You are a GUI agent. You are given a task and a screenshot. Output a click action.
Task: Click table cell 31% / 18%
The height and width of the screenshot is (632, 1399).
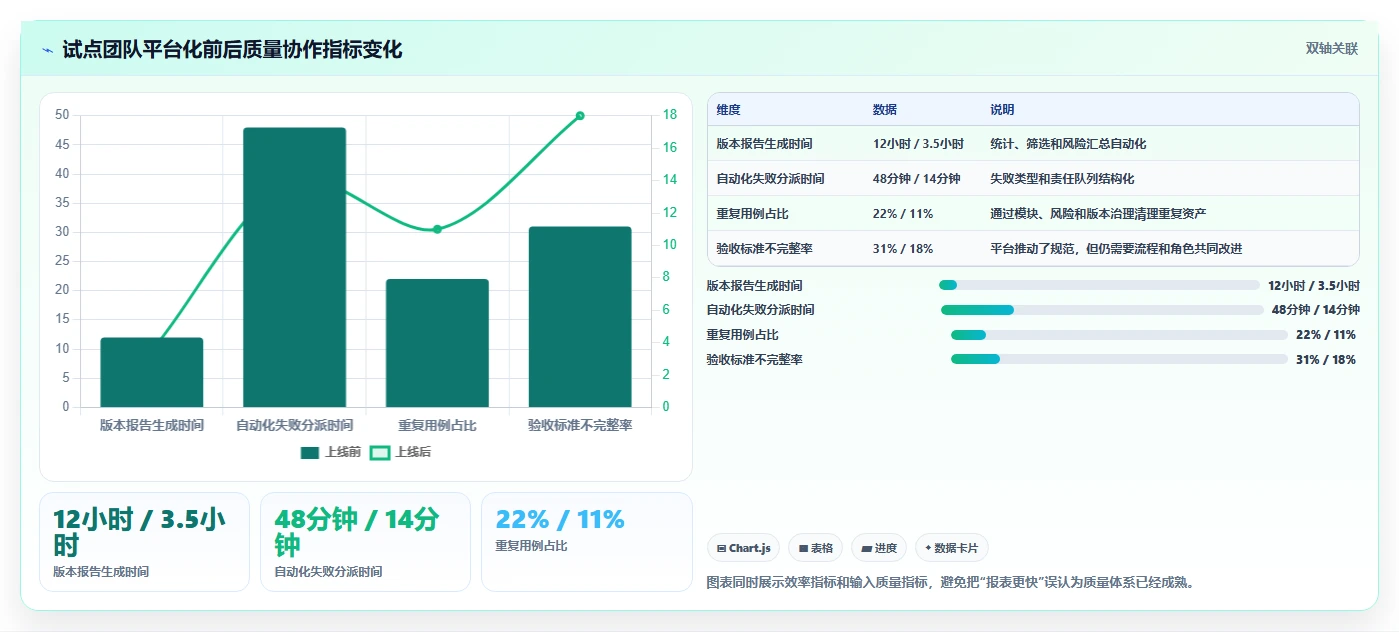click(902, 249)
